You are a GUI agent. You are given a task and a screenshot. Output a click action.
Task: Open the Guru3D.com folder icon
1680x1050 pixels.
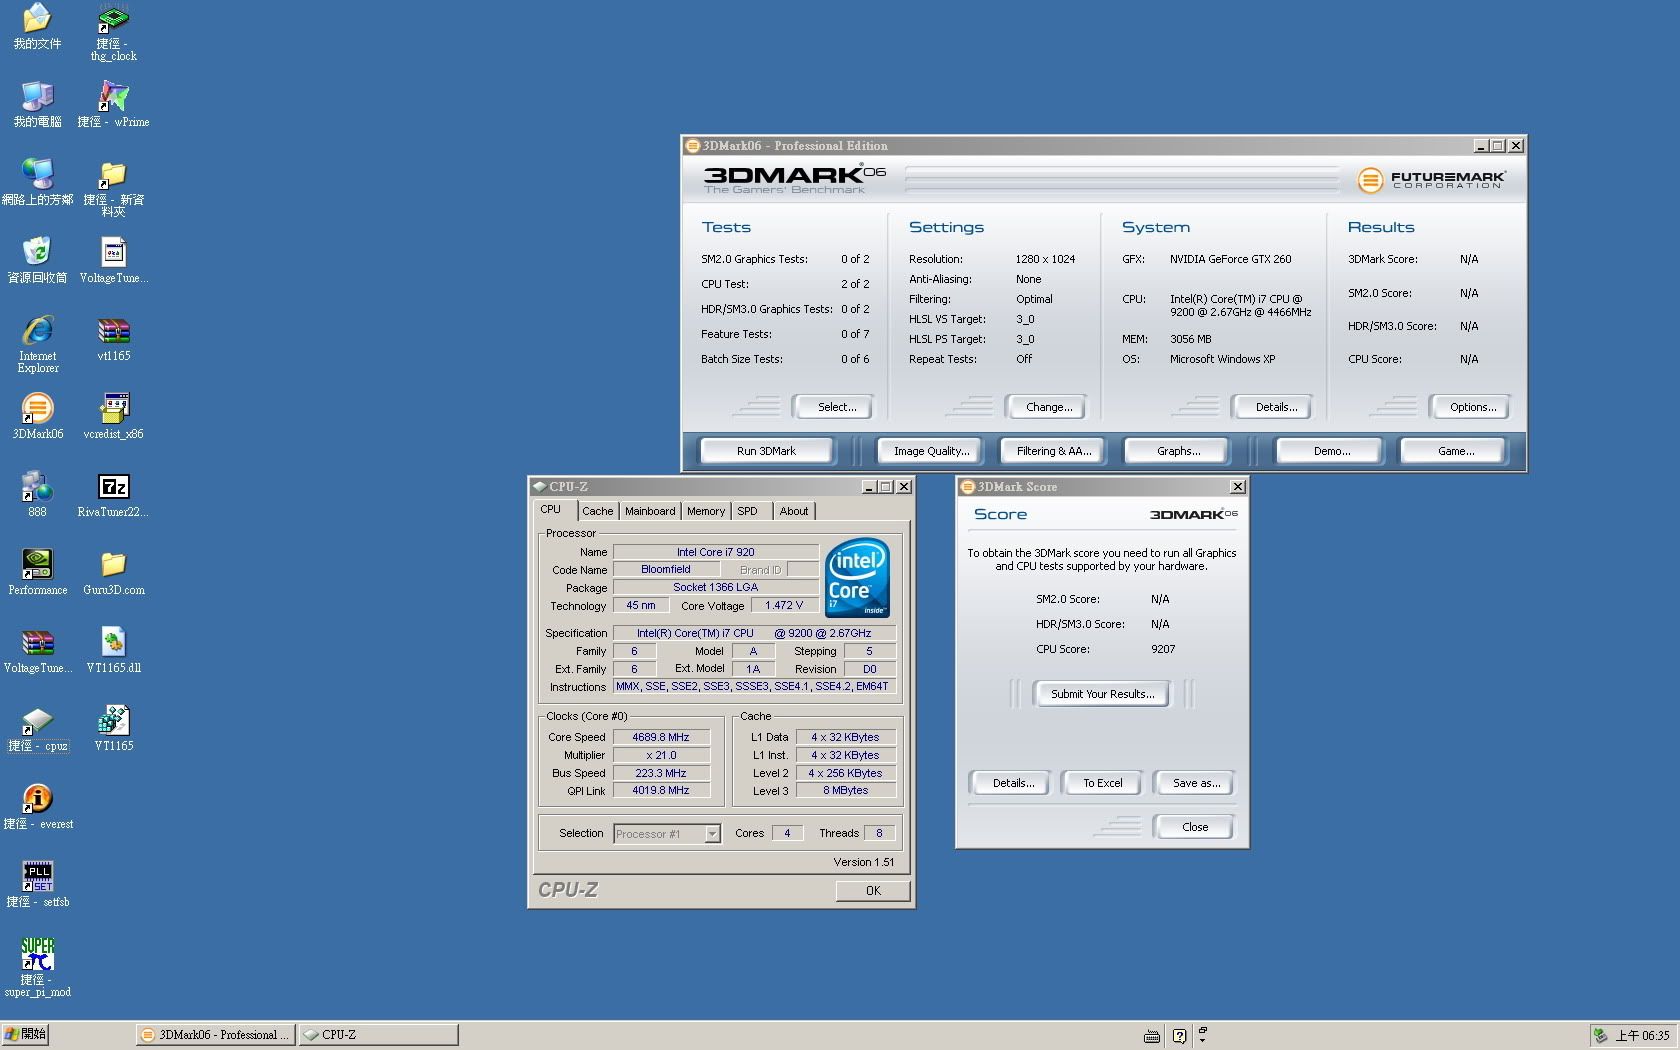(113, 565)
